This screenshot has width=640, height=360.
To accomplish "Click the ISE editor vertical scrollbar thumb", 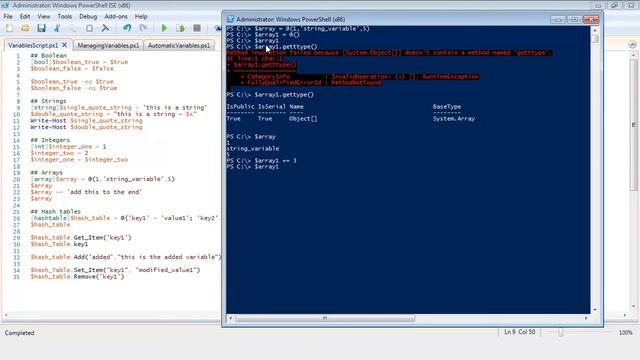I will (x=633, y=124).
